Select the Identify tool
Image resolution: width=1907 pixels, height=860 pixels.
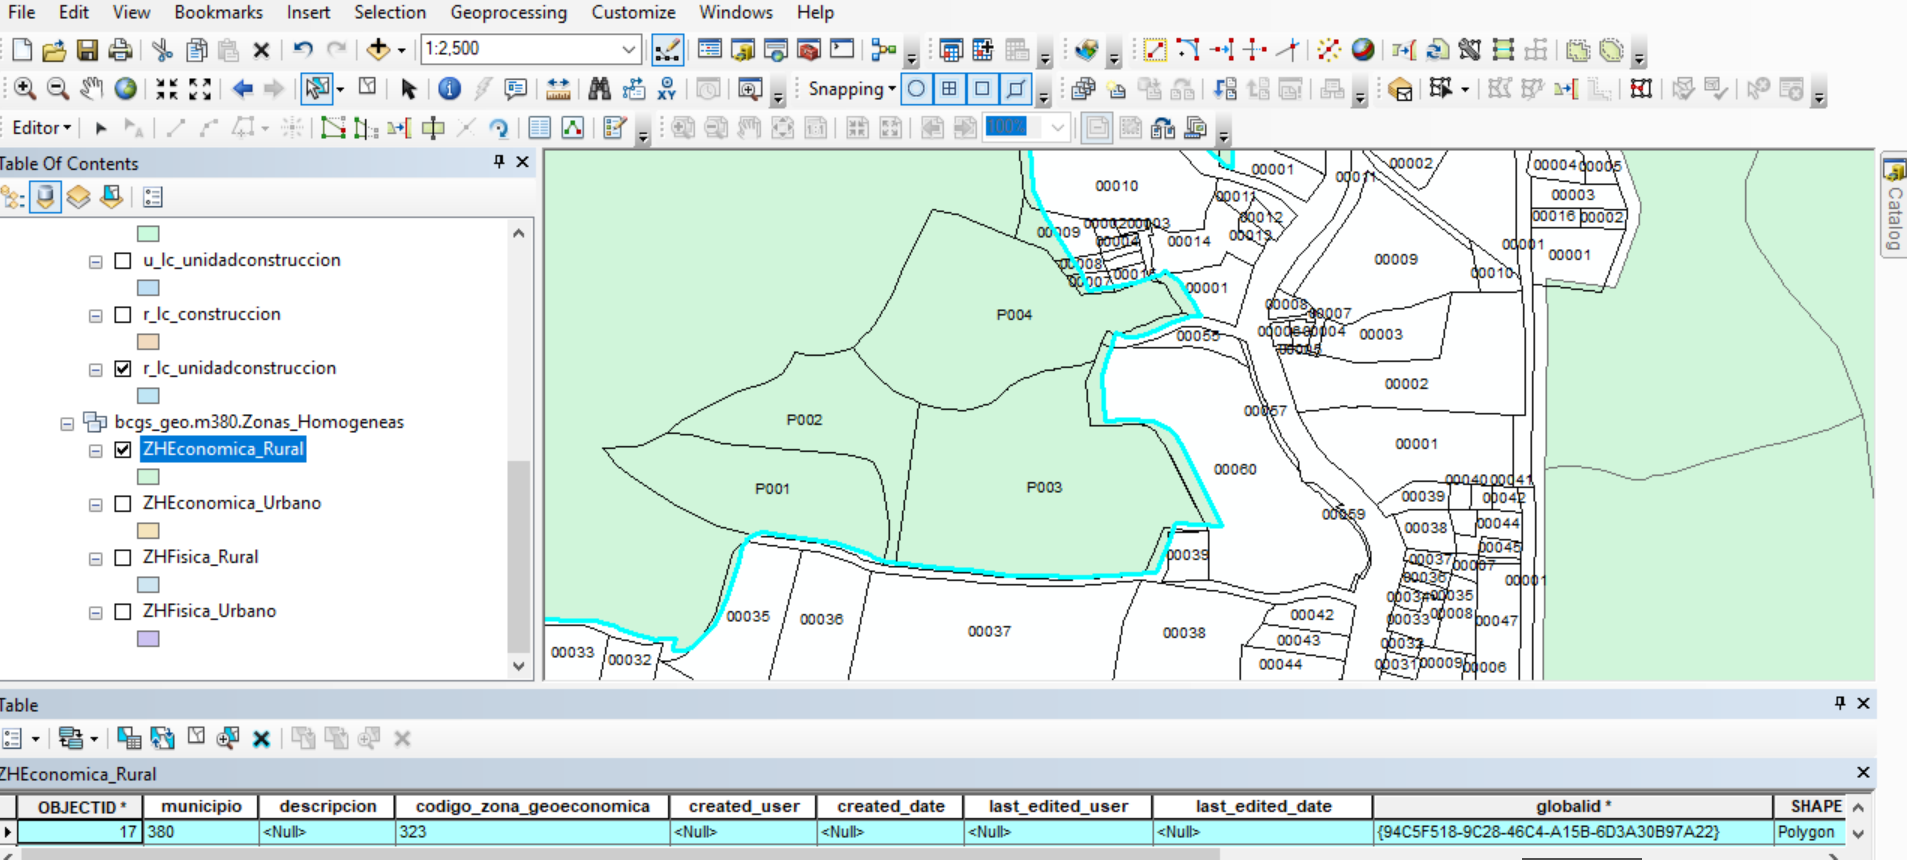(449, 89)
